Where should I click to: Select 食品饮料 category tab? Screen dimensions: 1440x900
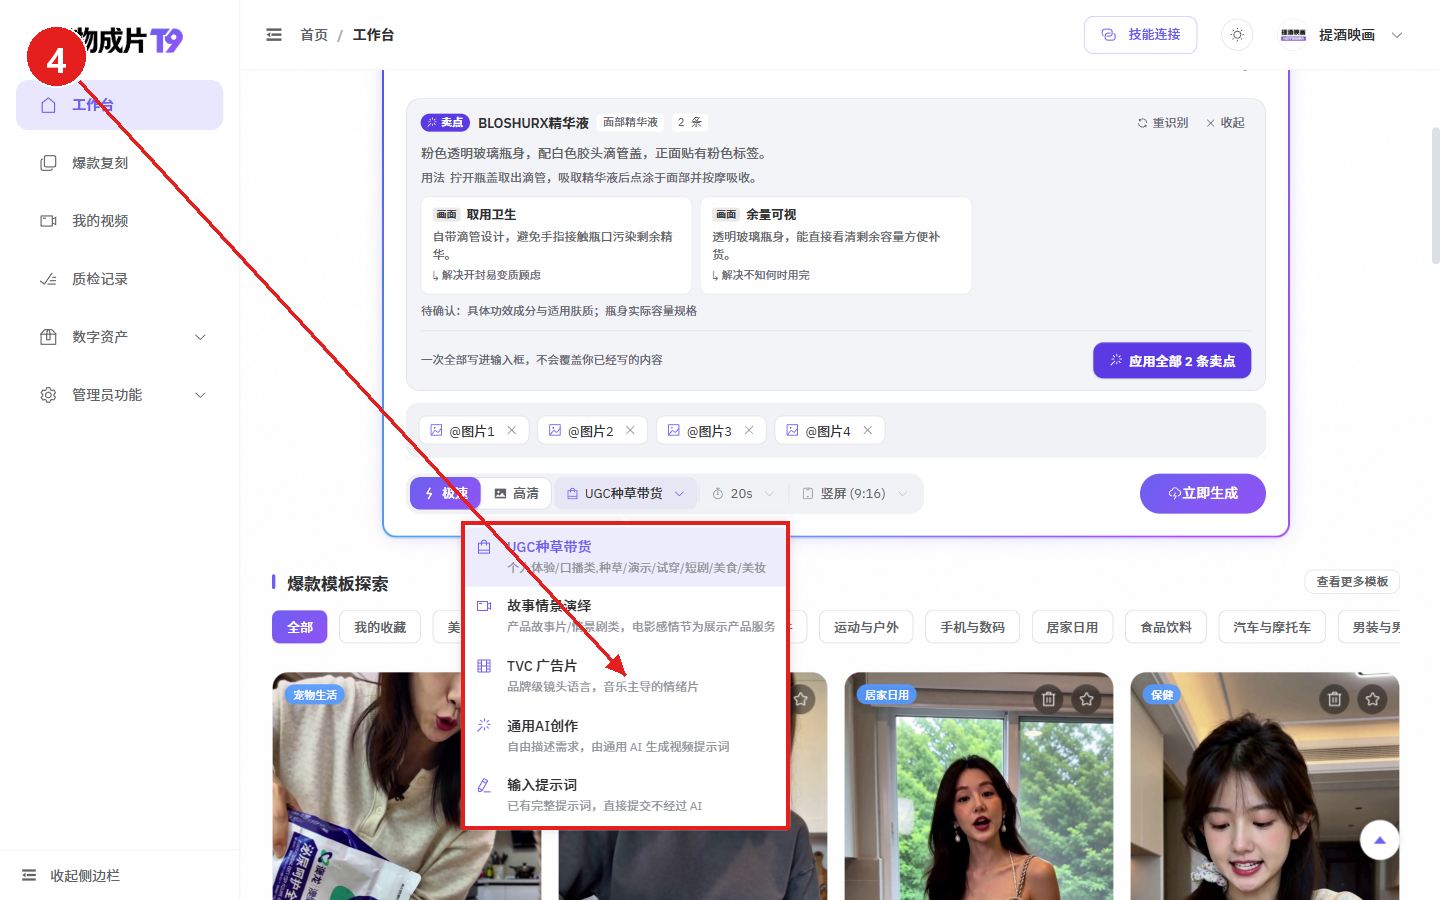coord(1166,627)
